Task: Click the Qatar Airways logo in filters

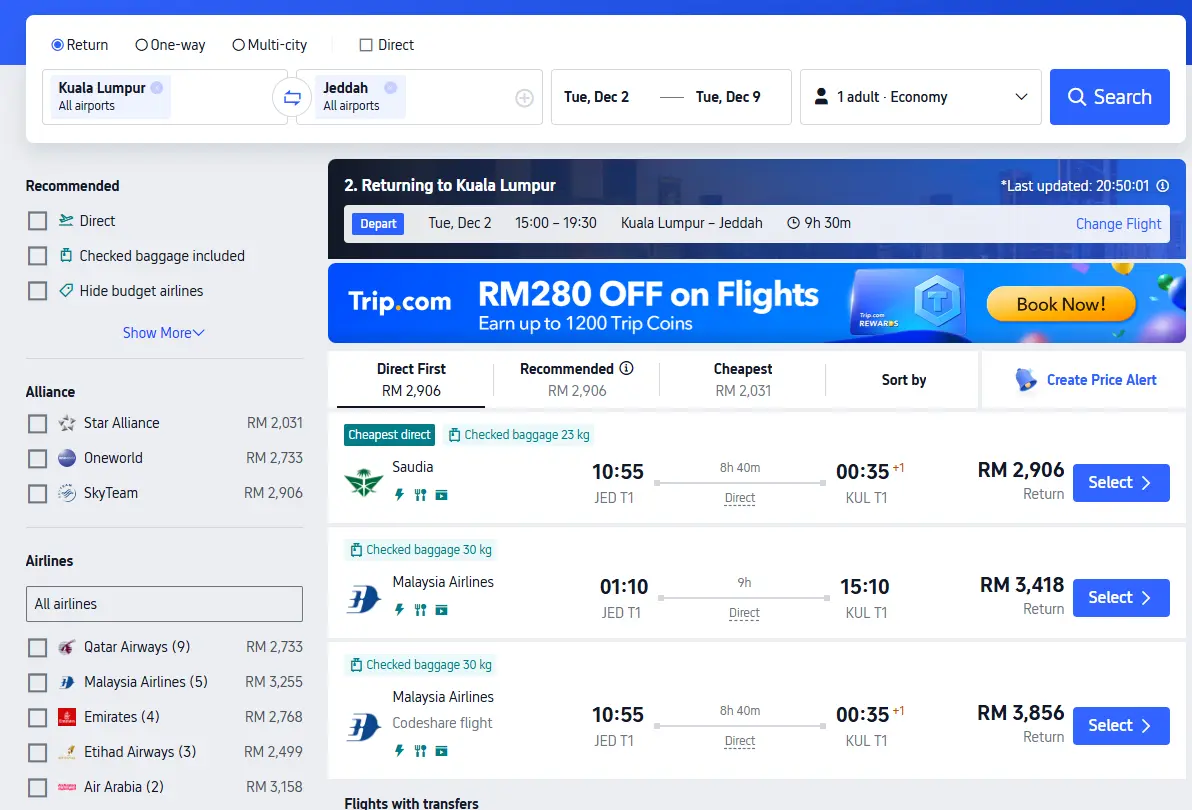Action: pos(67,647)
